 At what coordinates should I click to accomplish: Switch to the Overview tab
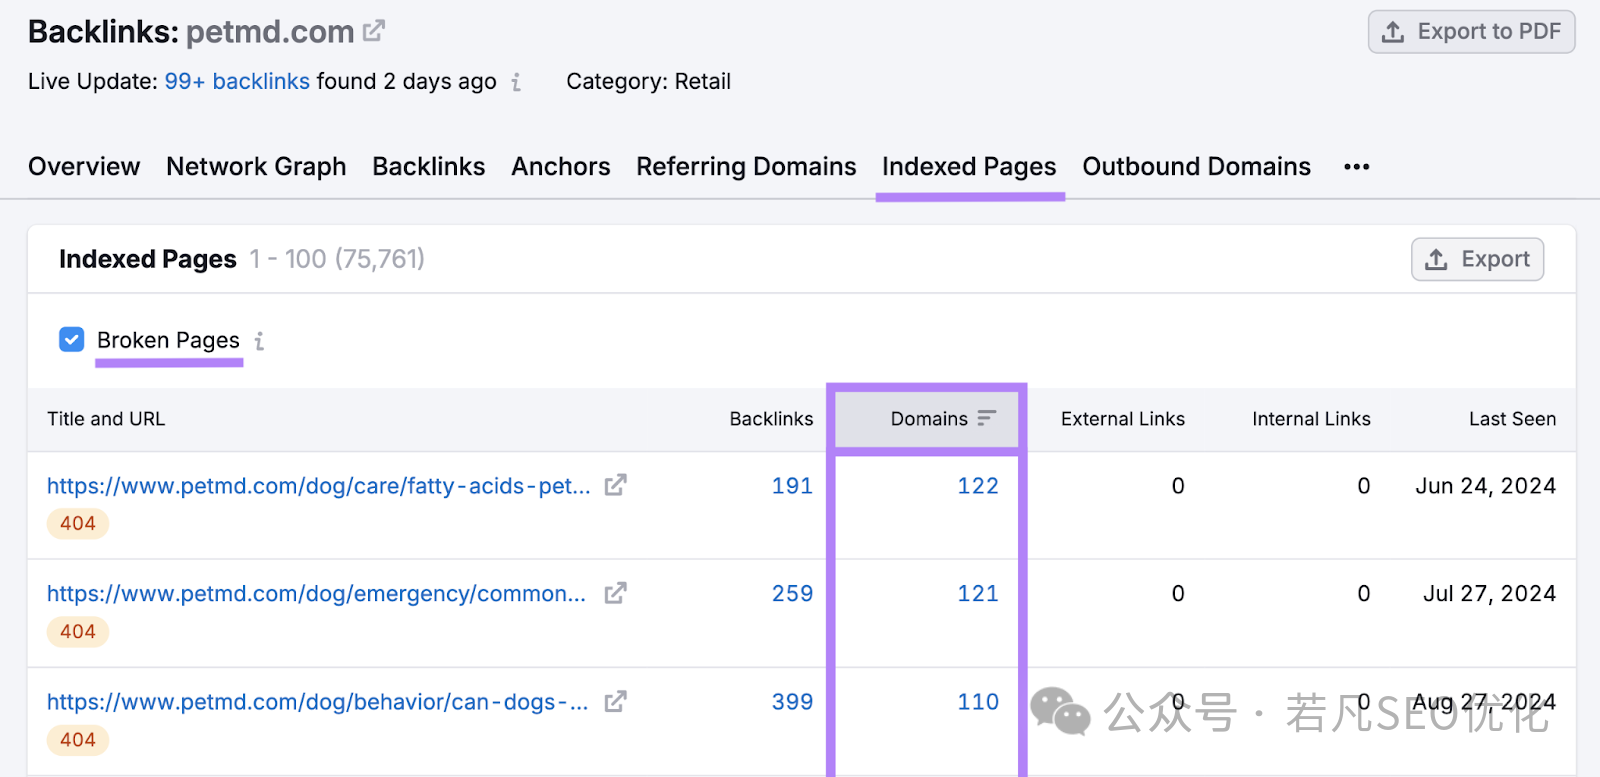coord(84,166)
